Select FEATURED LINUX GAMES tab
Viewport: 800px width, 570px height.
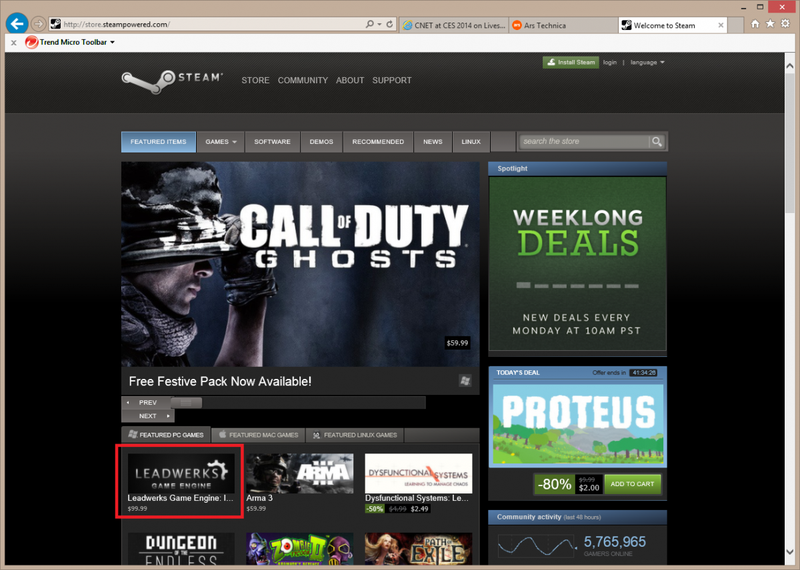click(x=355, y=435)
